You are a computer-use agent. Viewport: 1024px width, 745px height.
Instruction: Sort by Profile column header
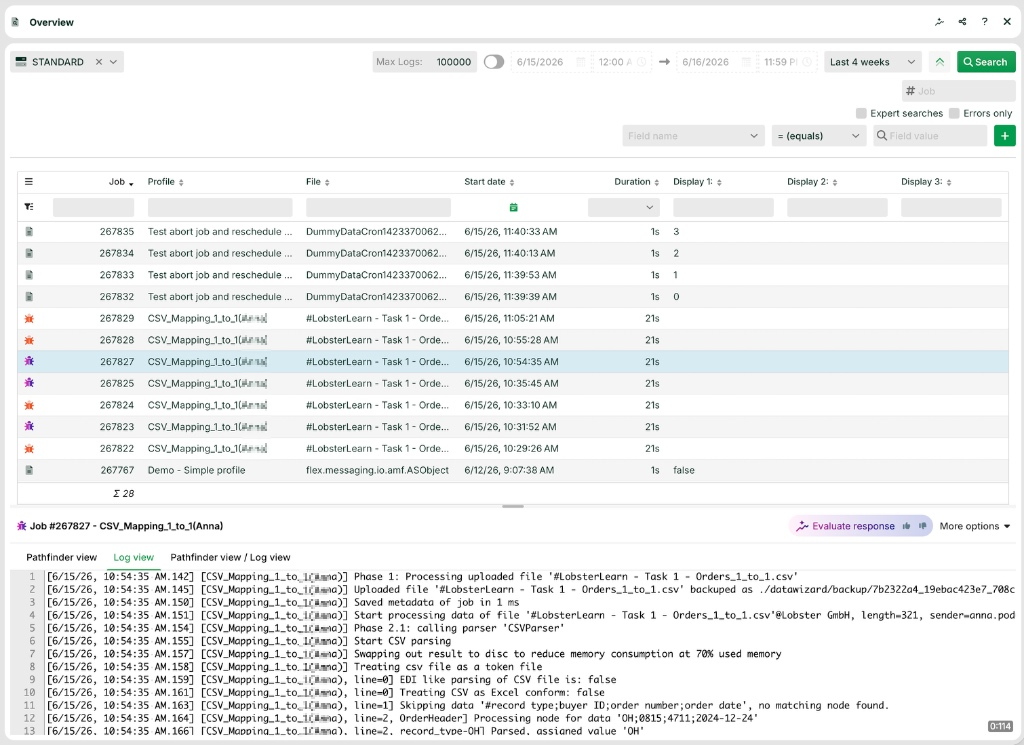(x=165, y=182)
